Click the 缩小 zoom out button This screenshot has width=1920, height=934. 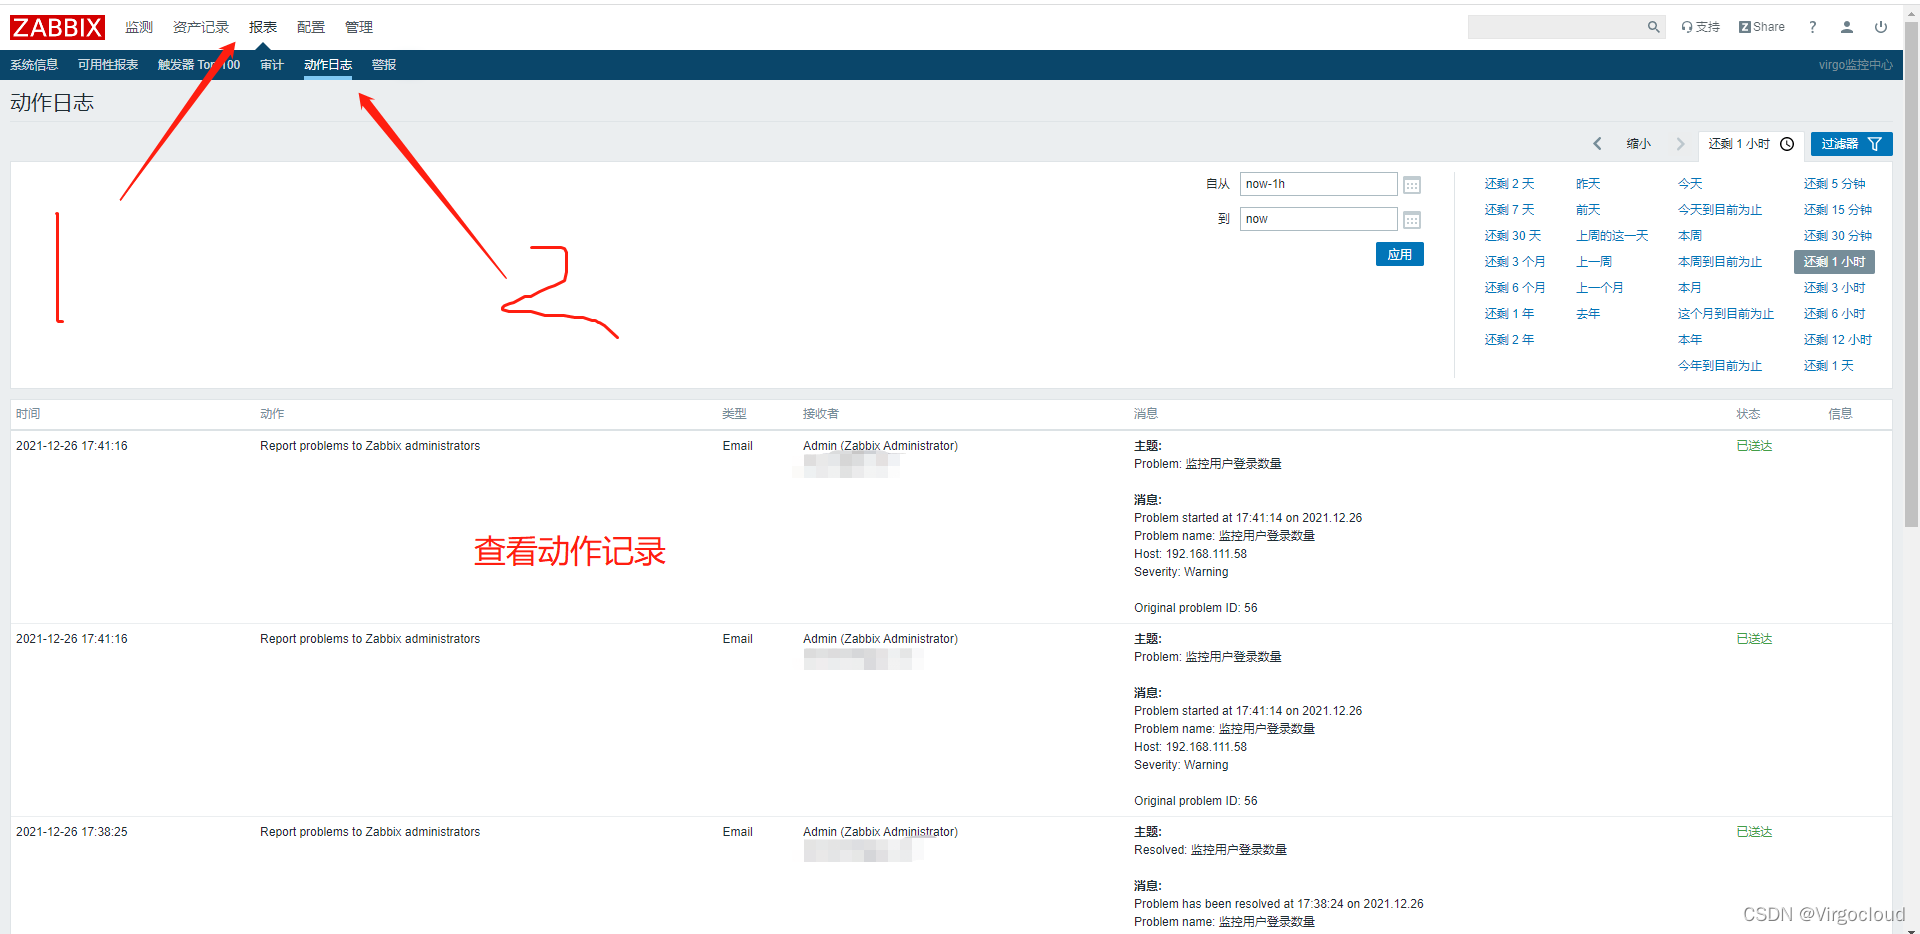pyautogui.click(x=1639, y=144)
